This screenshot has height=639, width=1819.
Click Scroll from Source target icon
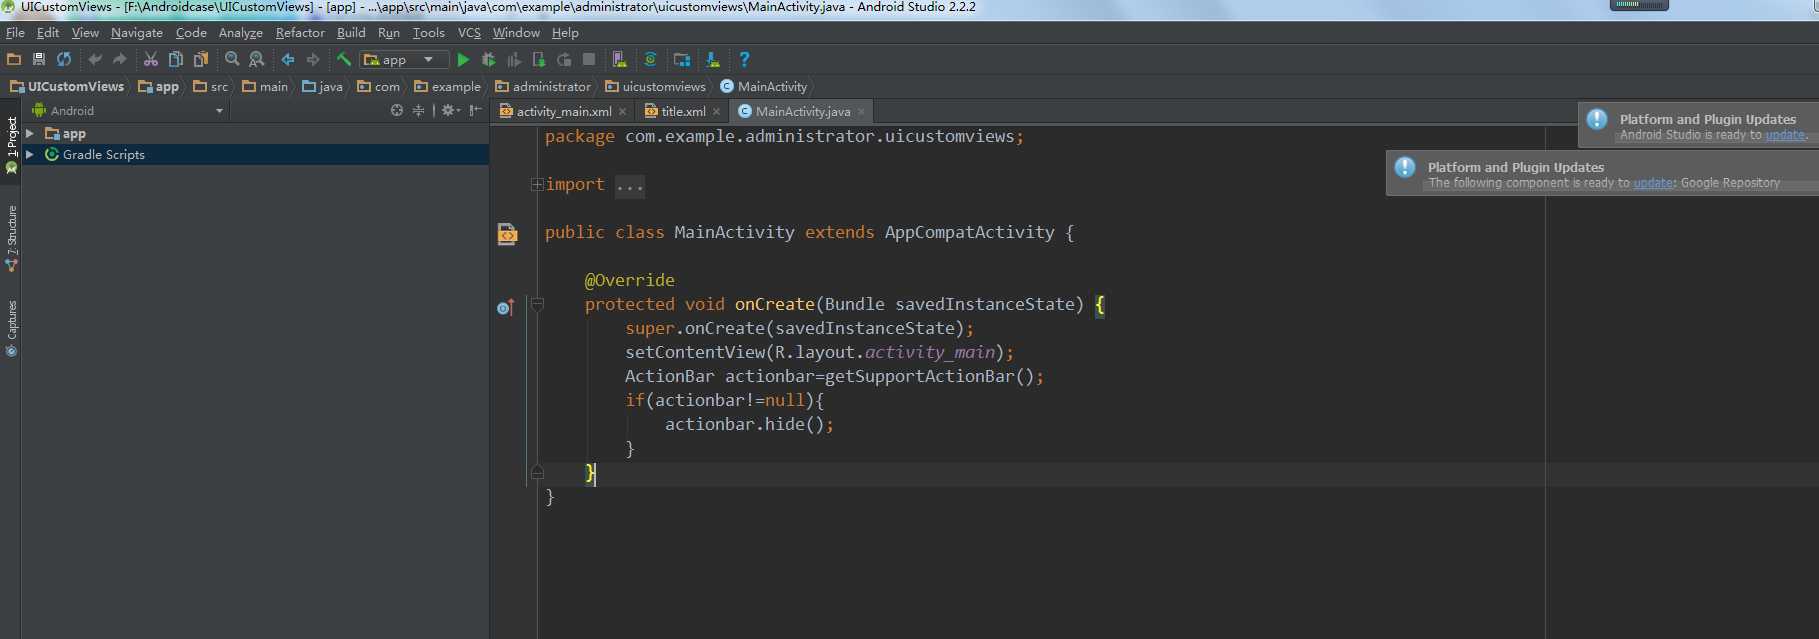click(397, 110)
